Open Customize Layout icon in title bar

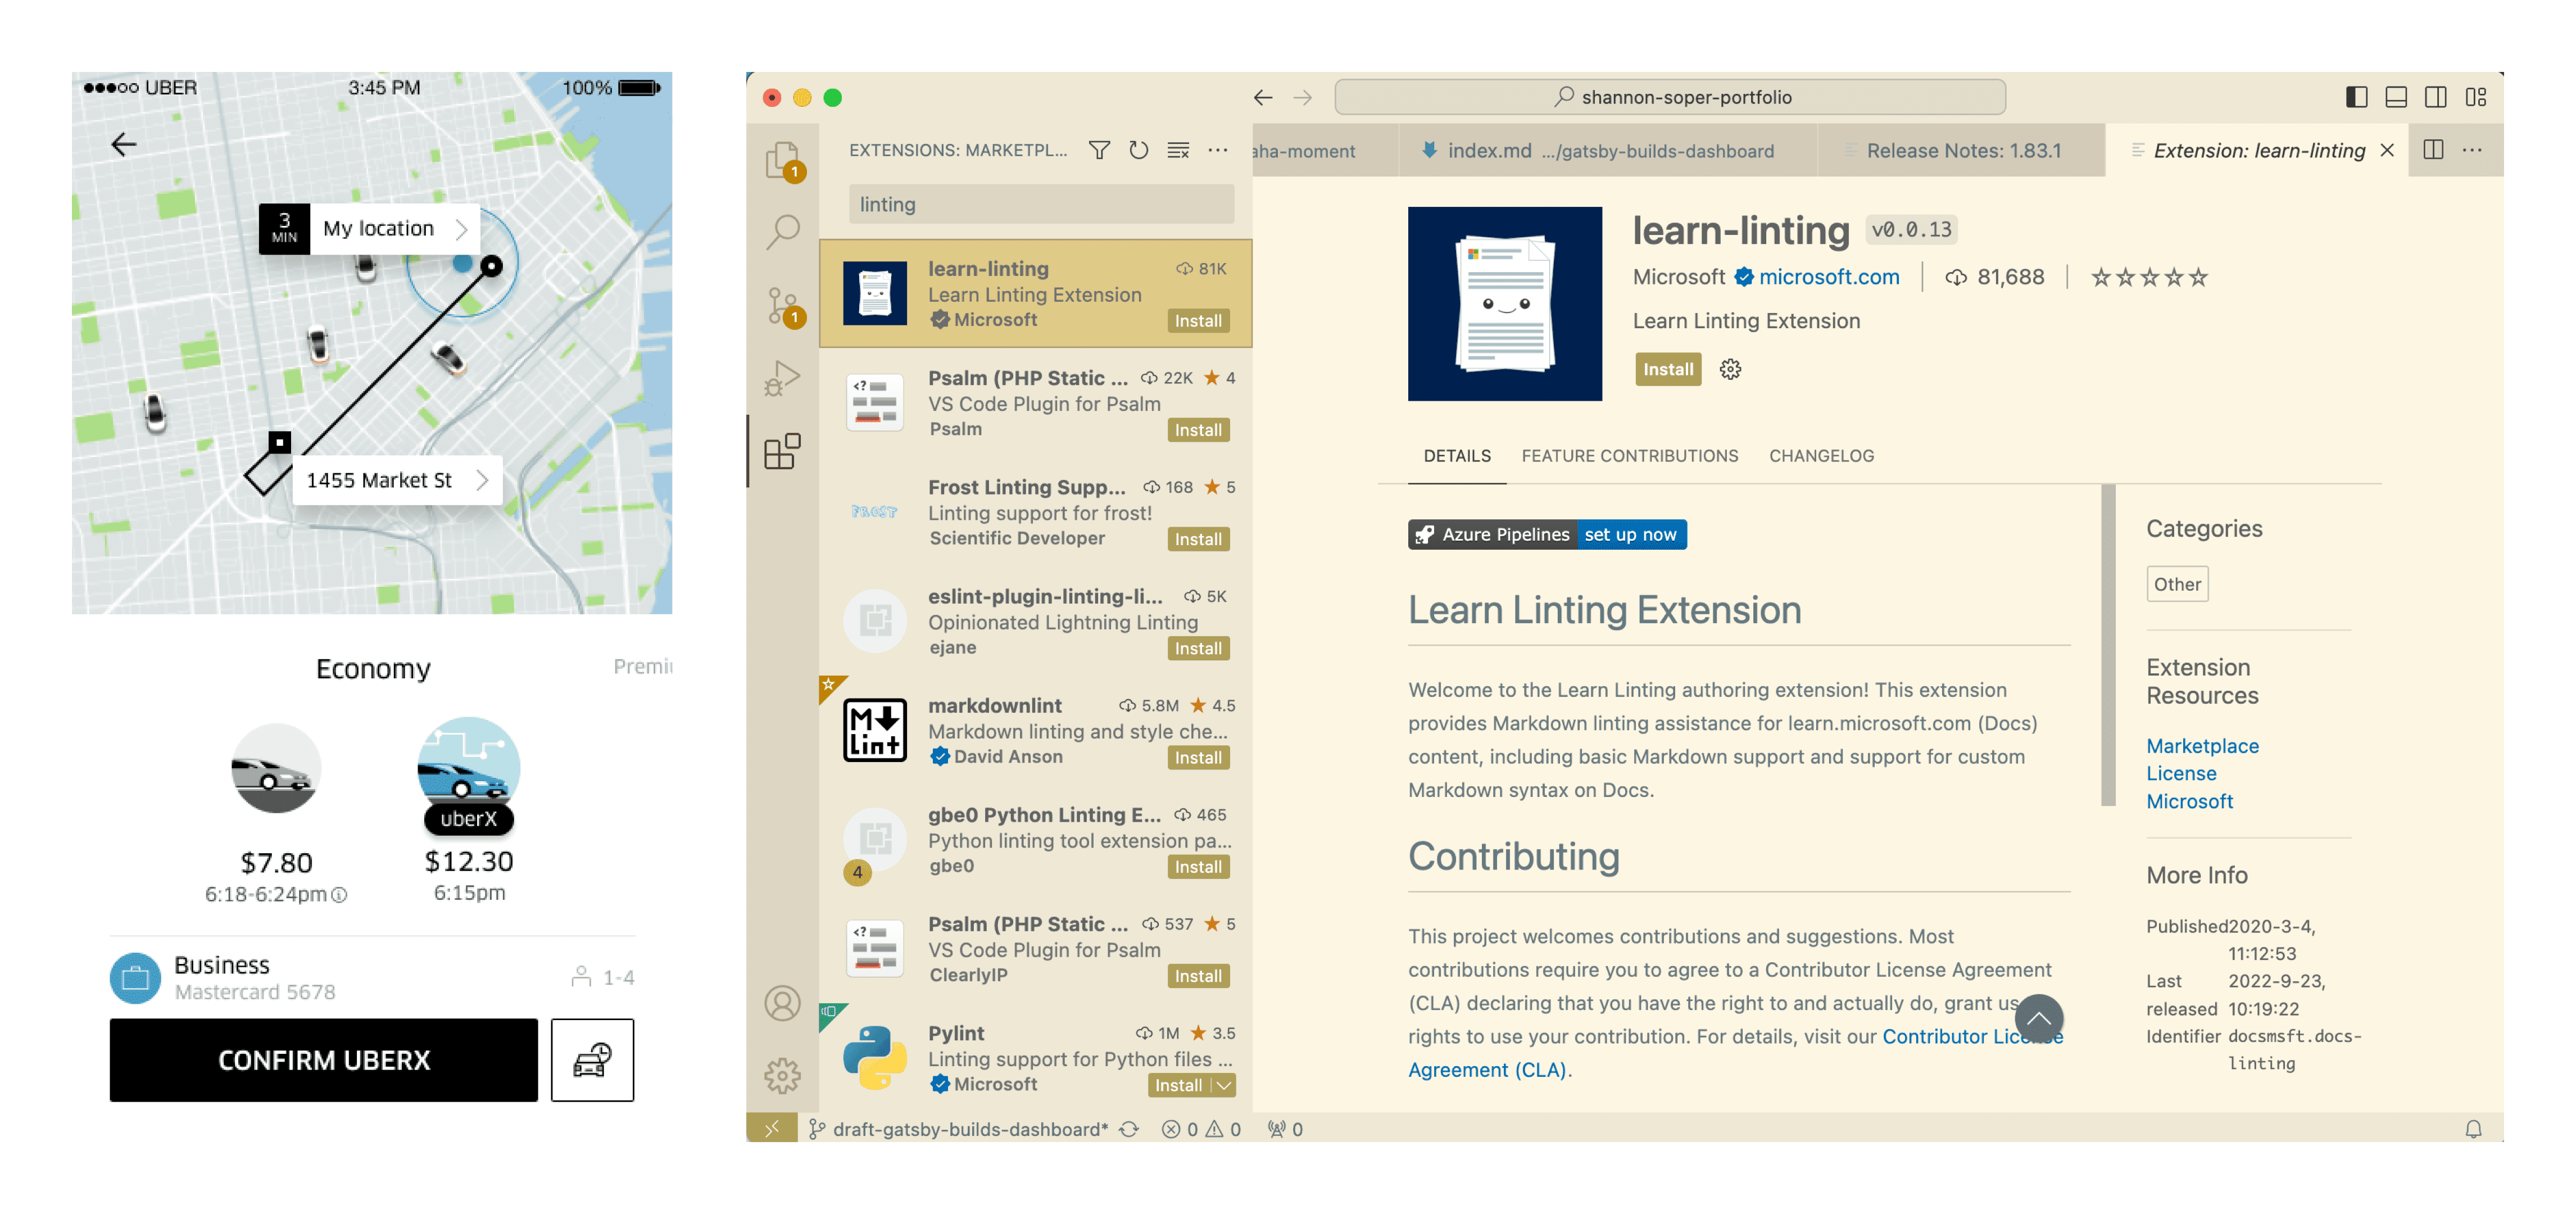click(x=2475, y=97)
